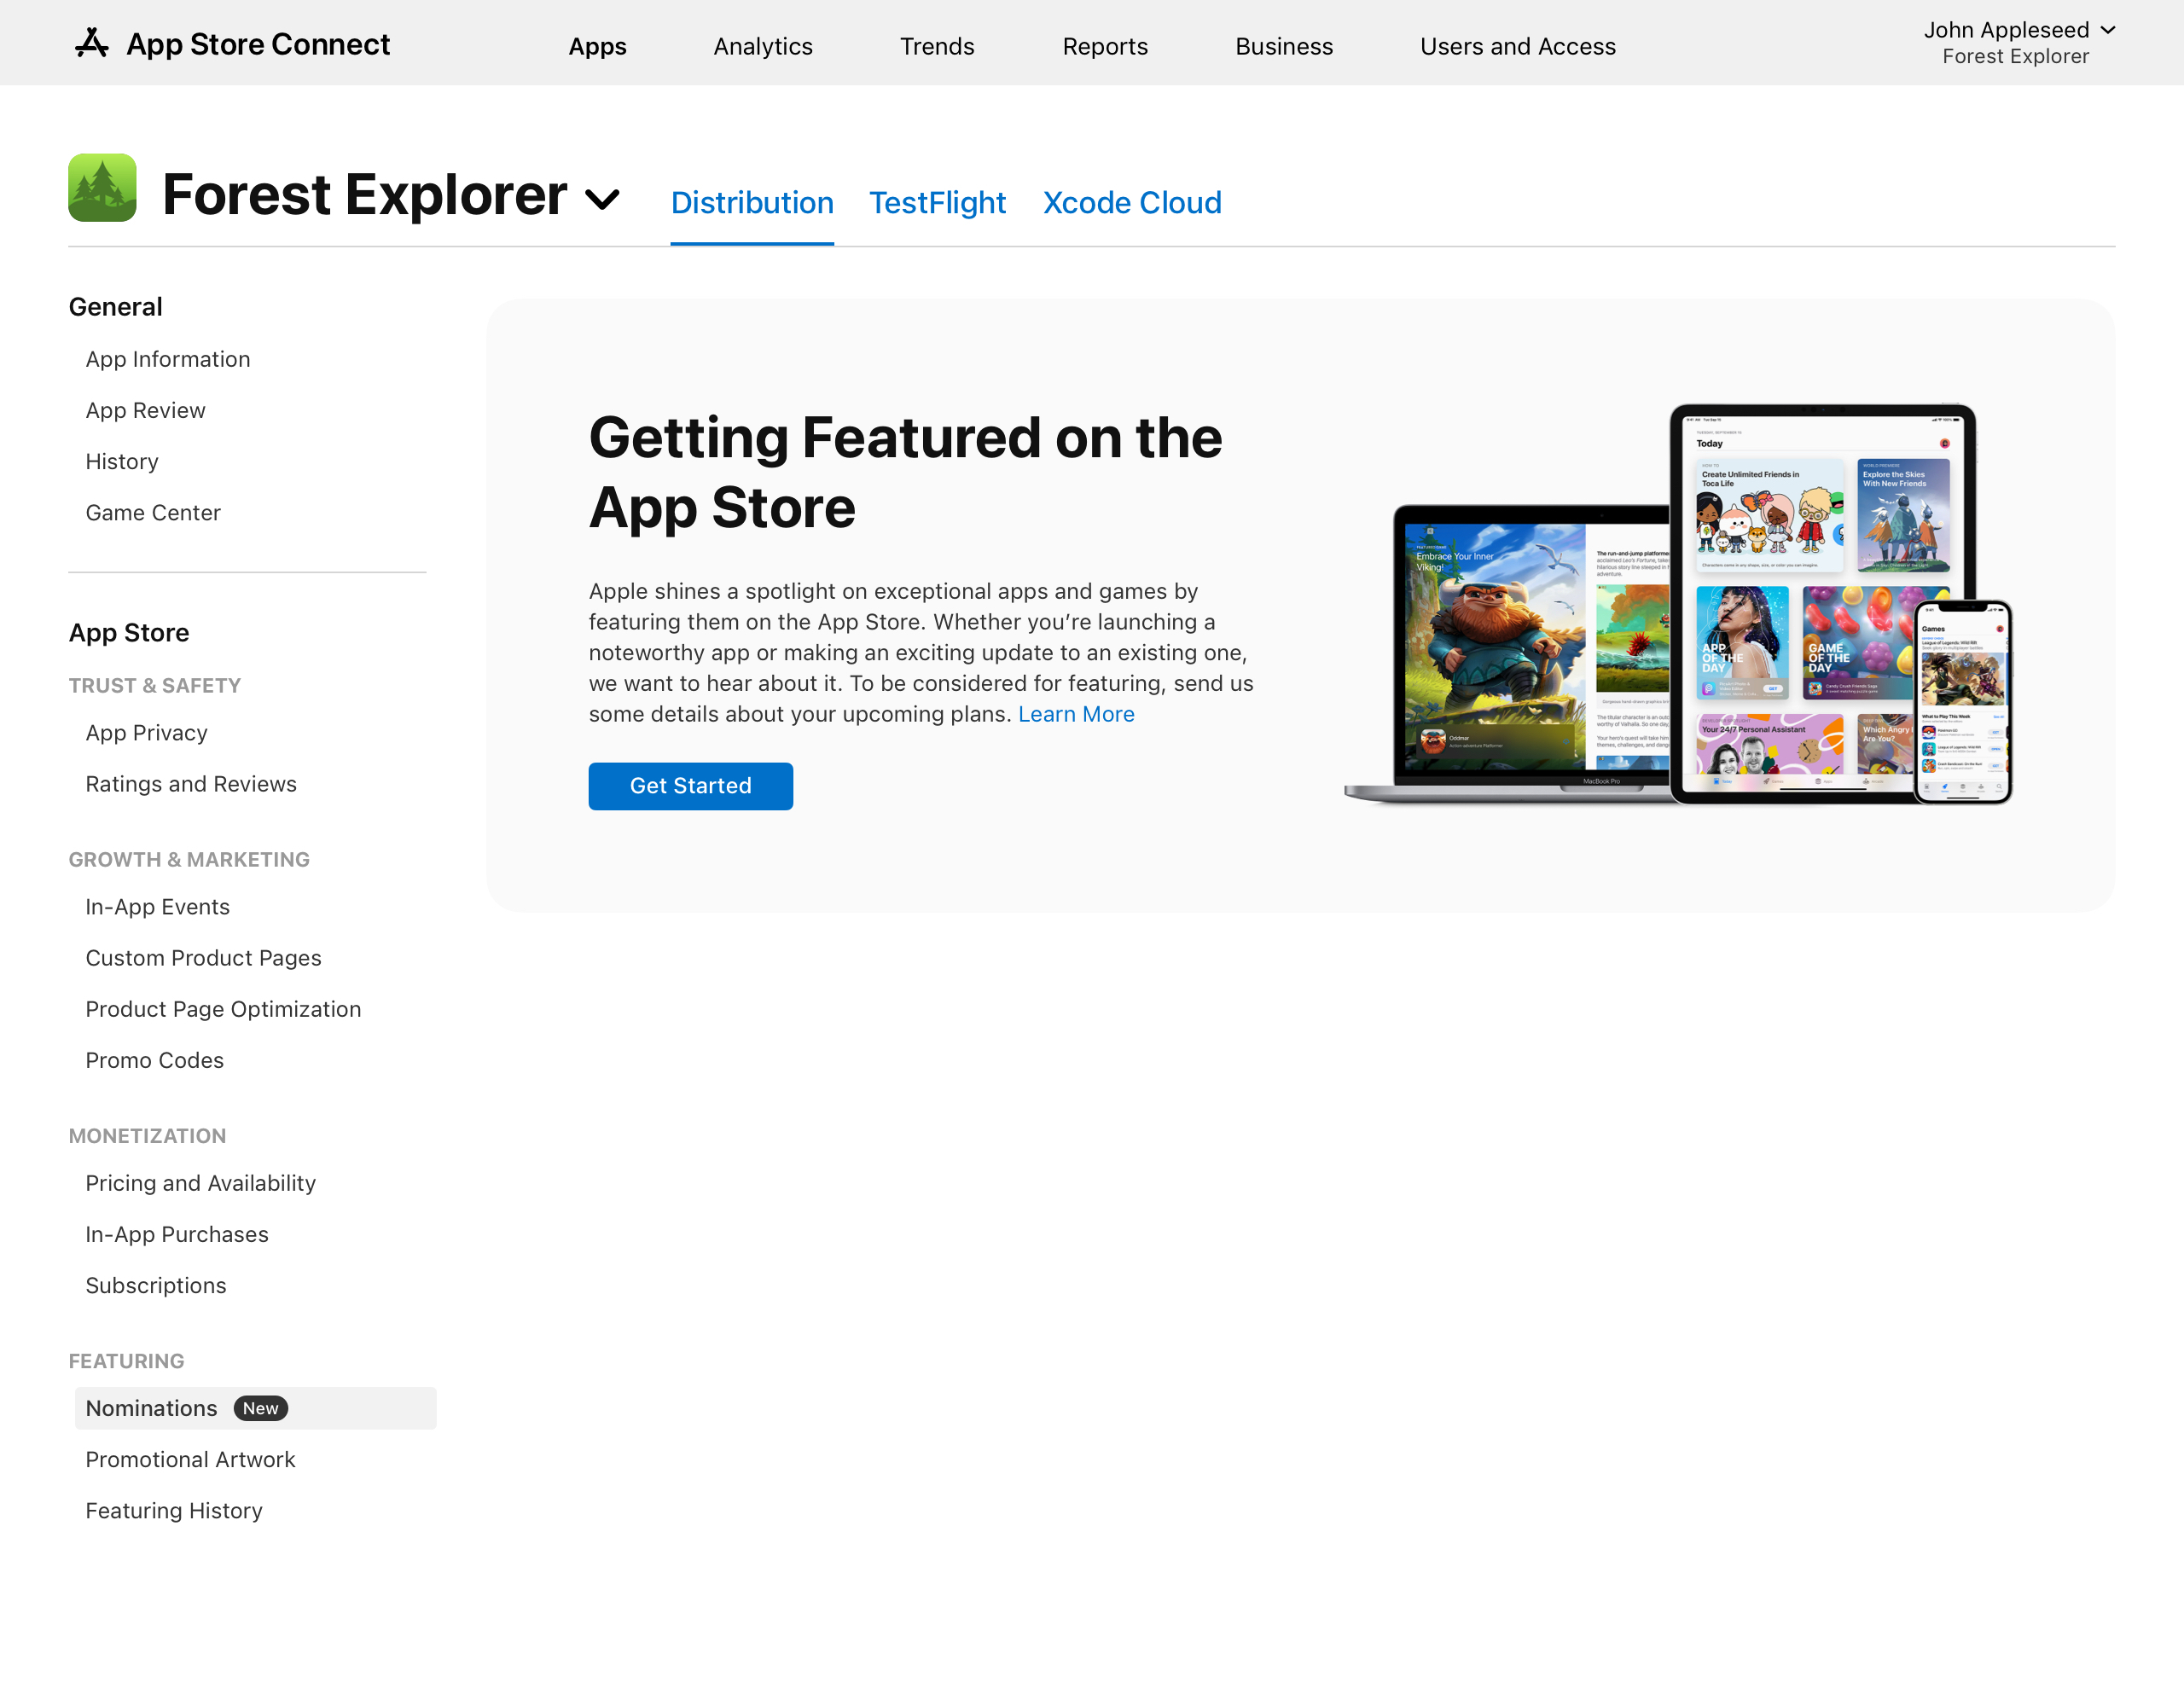Click the Trends menu icon
The width and height of the screenshot is (2184, 1706).
pos(938,44)
